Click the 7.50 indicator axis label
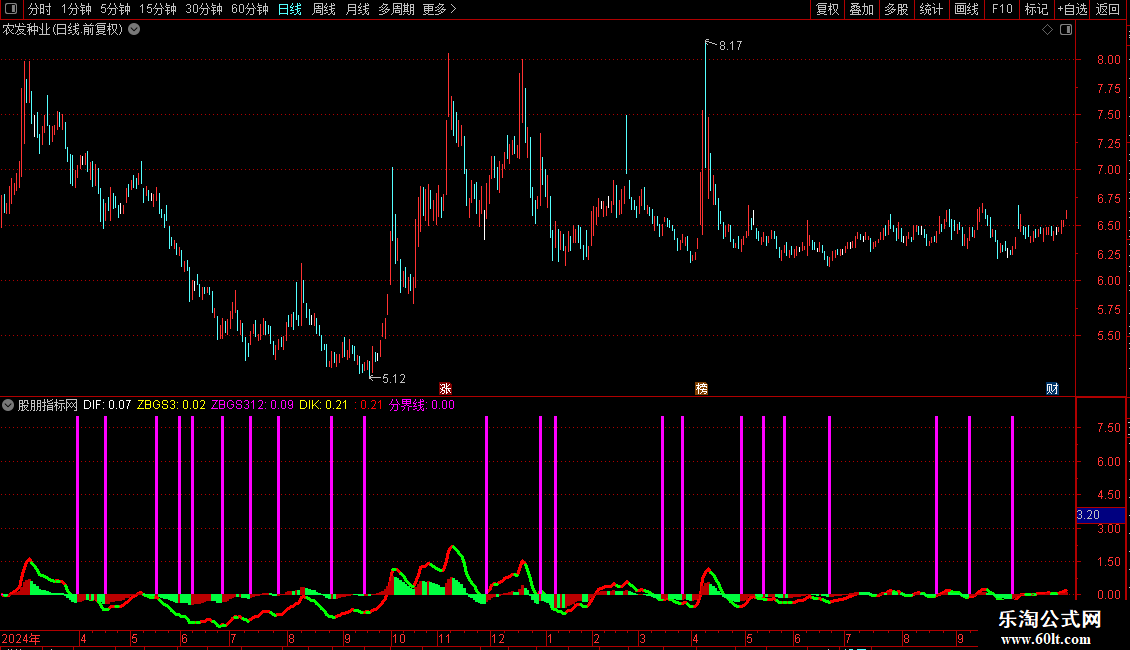This screenshot has height=650, width=1130. tap(1108, 428)
